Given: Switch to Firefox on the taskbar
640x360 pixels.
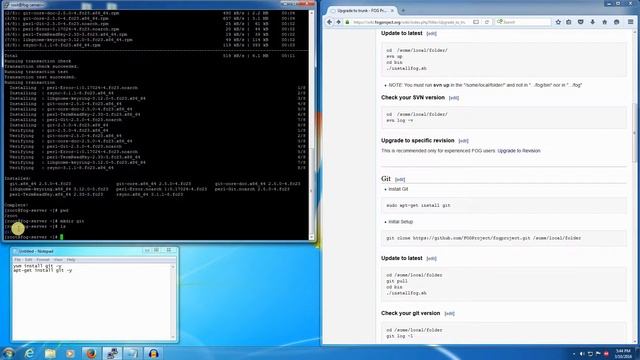Looking at the screenshot, I should [x=91, y=353].
